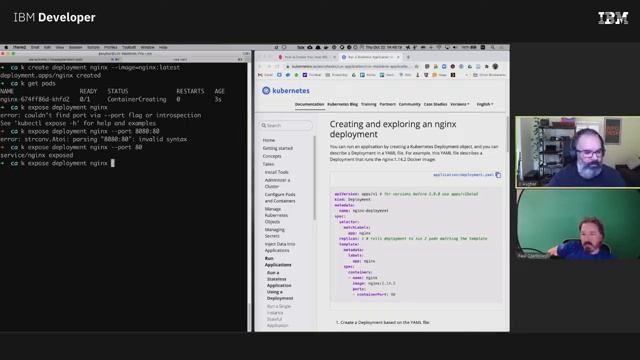Expand Inject Data Into Applications section
This screenshot has width=640, height=360.
[280, 247]
